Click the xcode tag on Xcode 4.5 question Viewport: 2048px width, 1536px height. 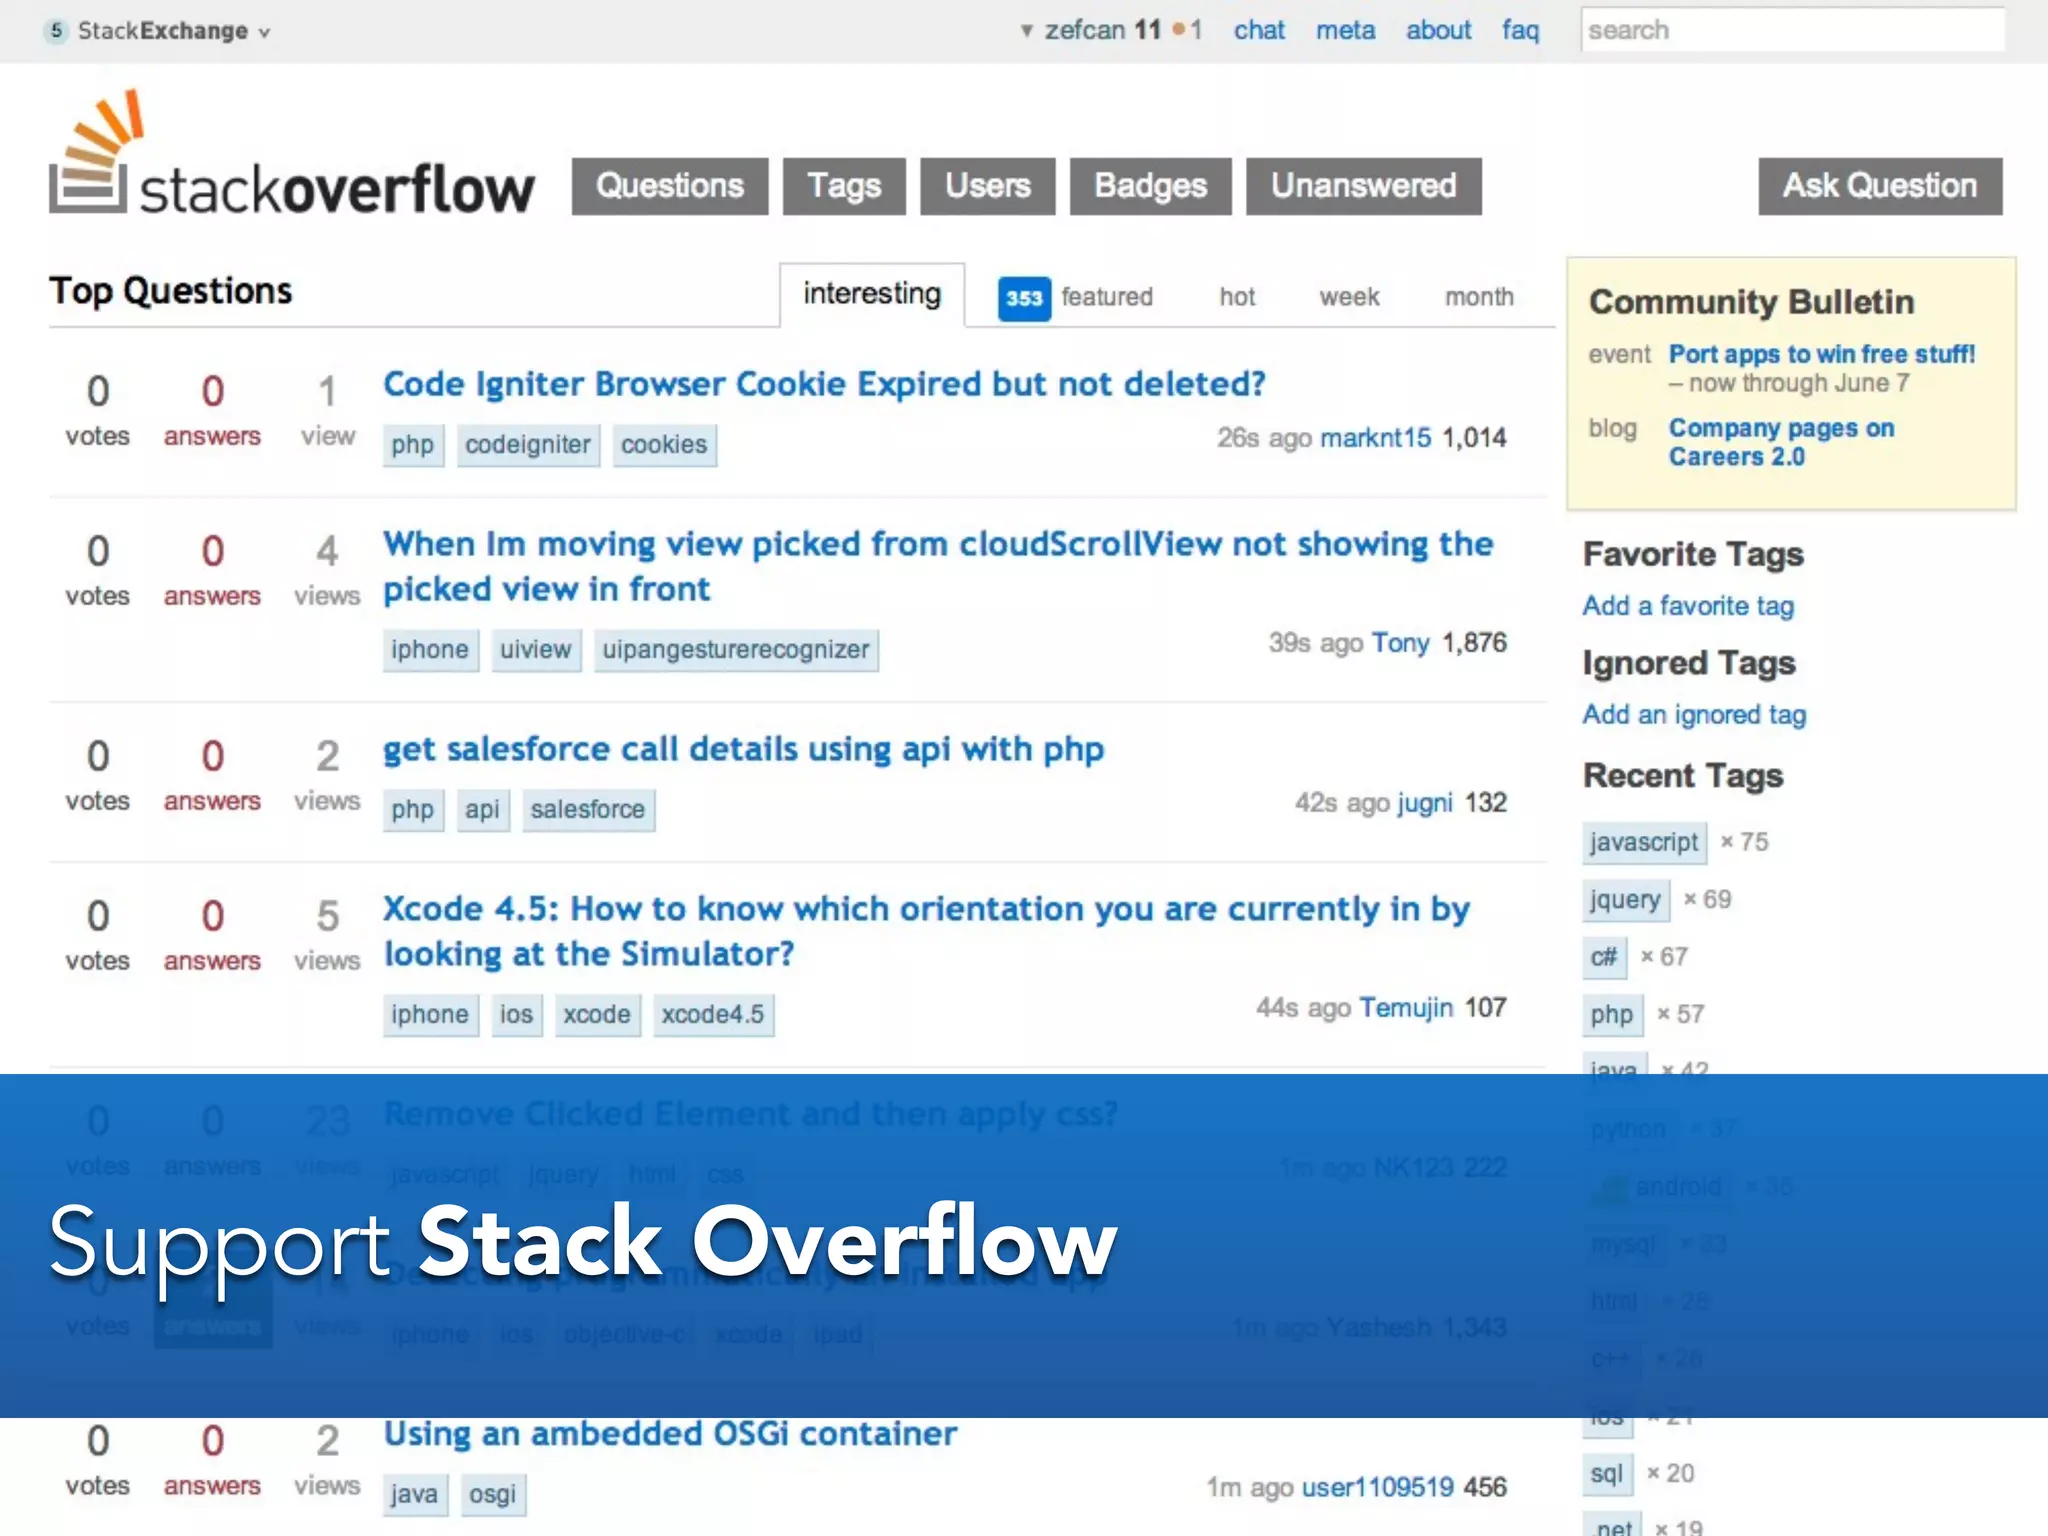[597, 1015]
